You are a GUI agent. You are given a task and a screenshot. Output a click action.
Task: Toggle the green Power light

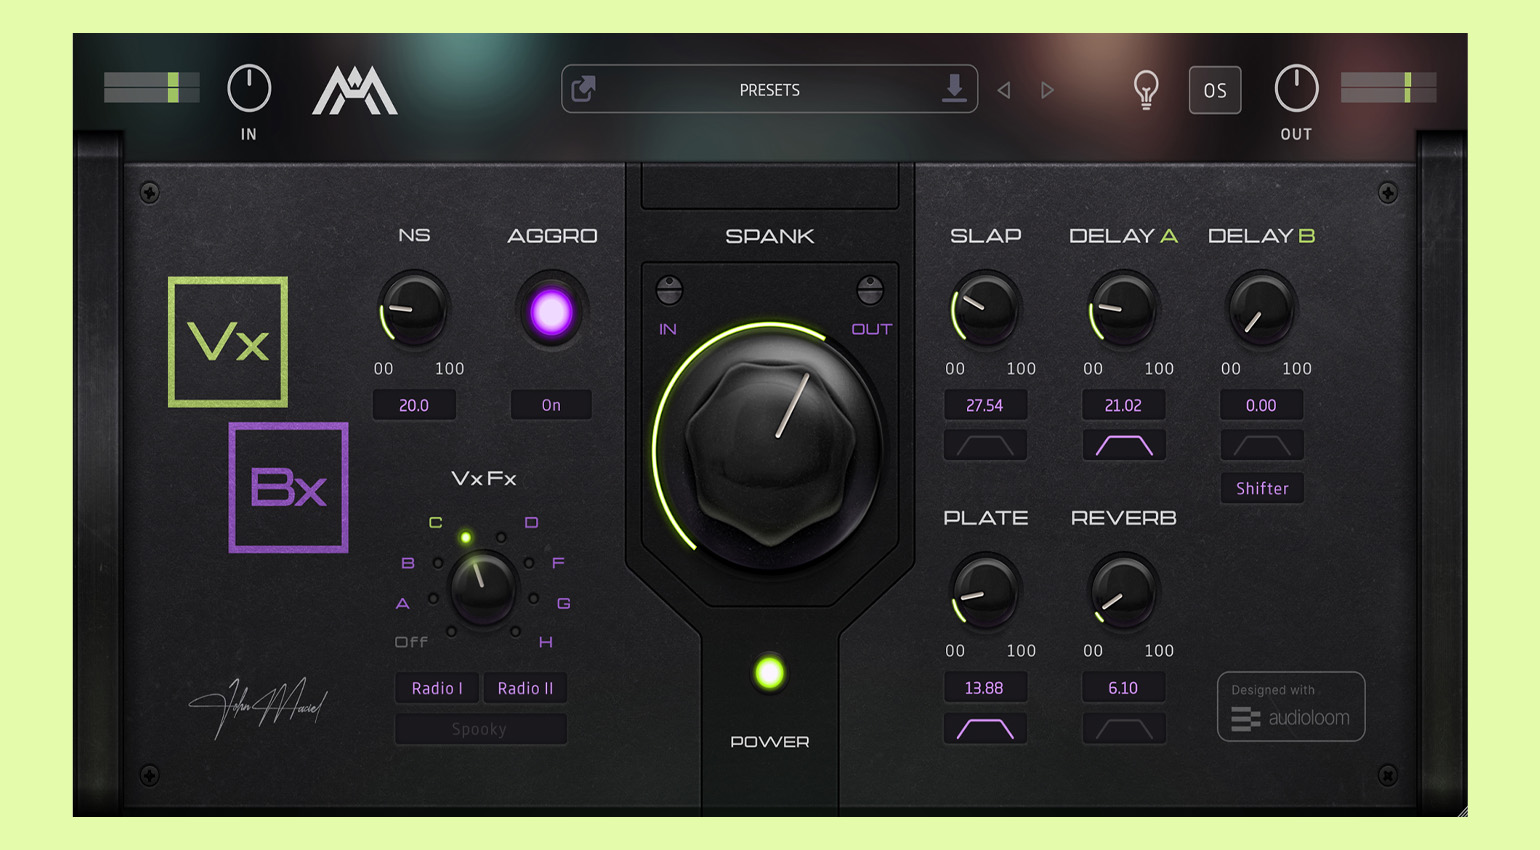pos(769,673)
